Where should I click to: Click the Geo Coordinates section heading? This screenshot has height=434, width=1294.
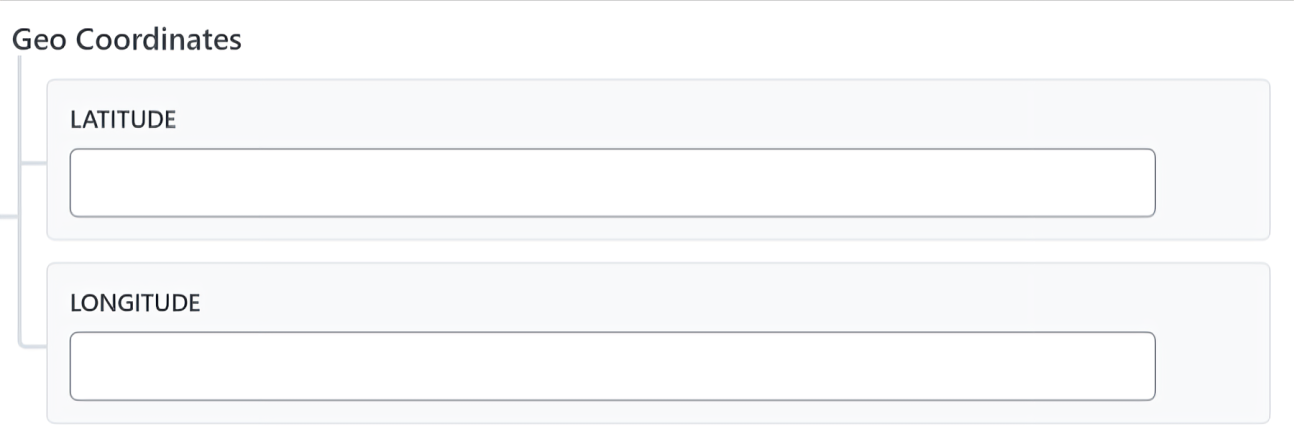click(x=126, y=40)
